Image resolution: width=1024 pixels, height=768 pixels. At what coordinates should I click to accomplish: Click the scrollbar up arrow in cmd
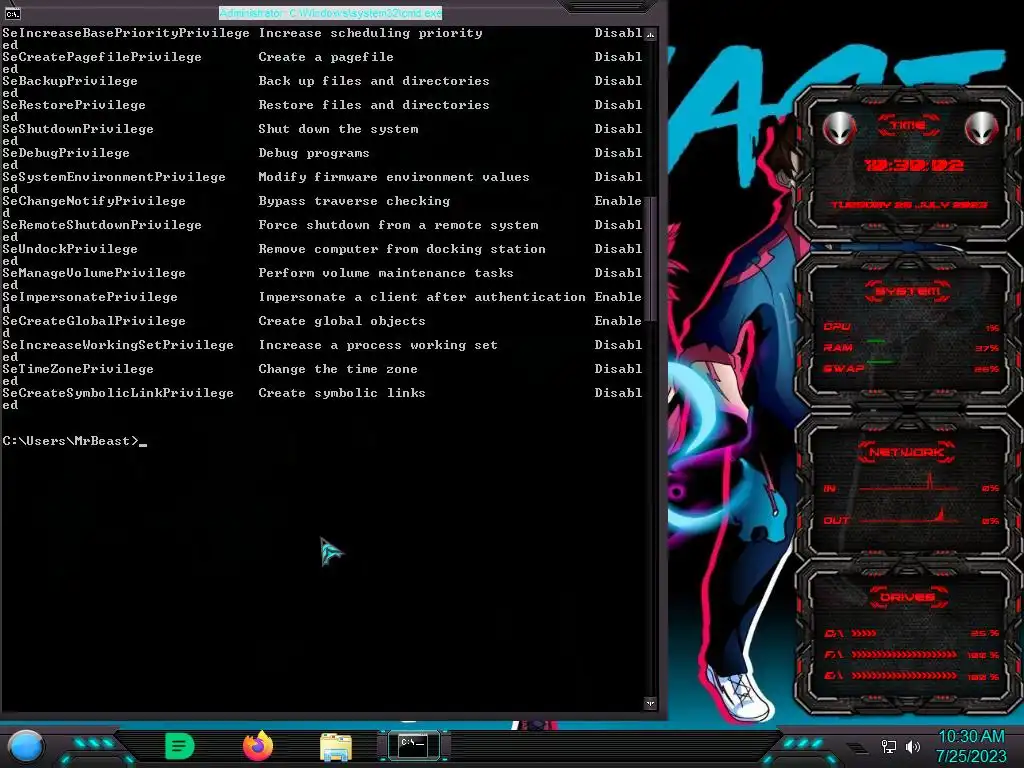point(650,34)
